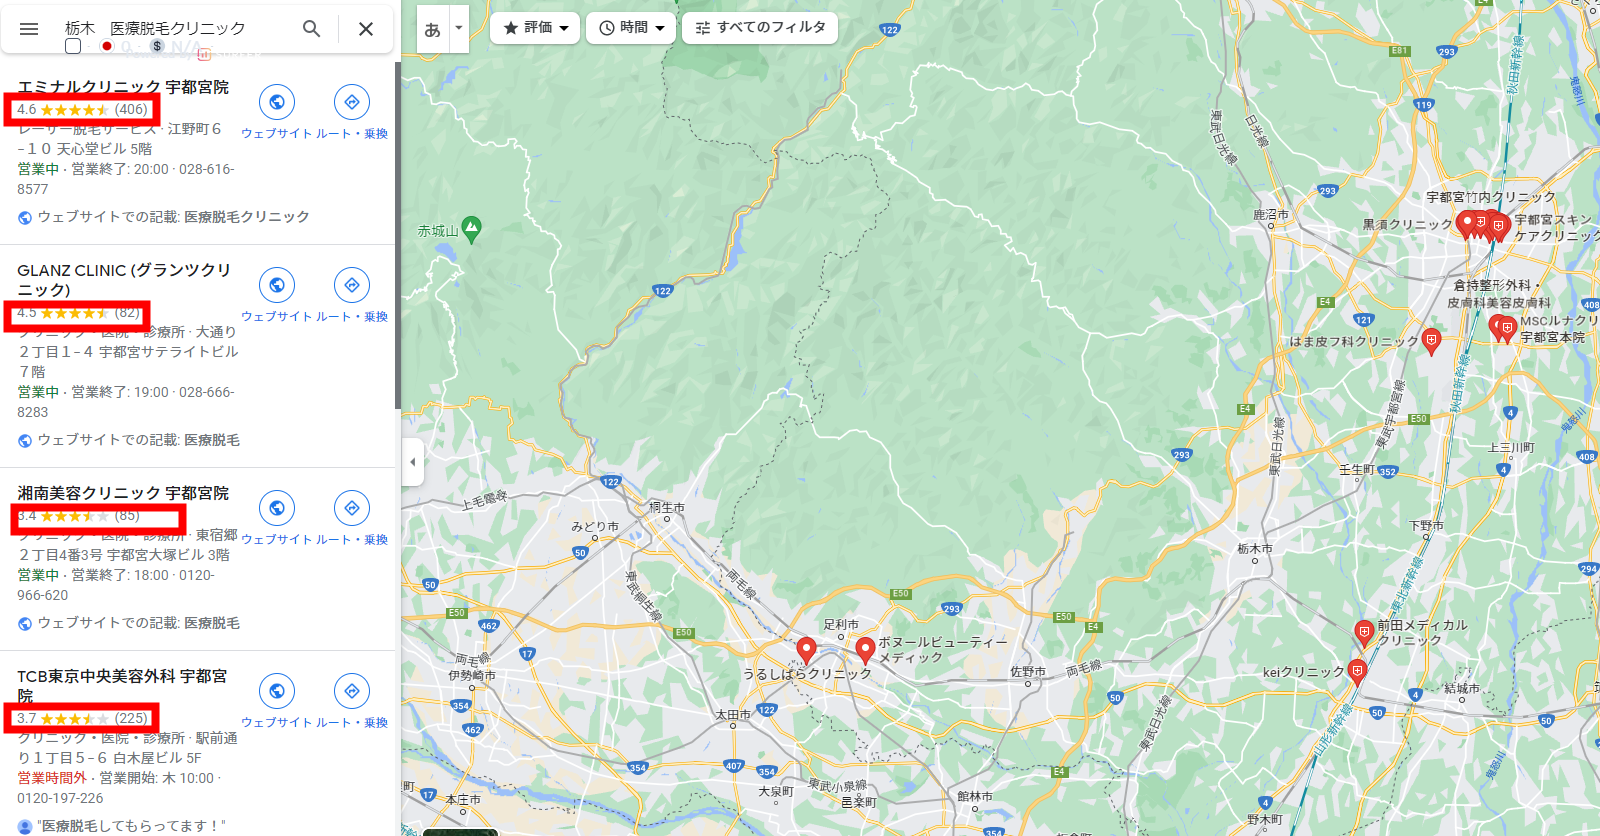1600x836 pixels.
Task: Expand the あ input mode dropdown arrow
Action: point(459,28)
